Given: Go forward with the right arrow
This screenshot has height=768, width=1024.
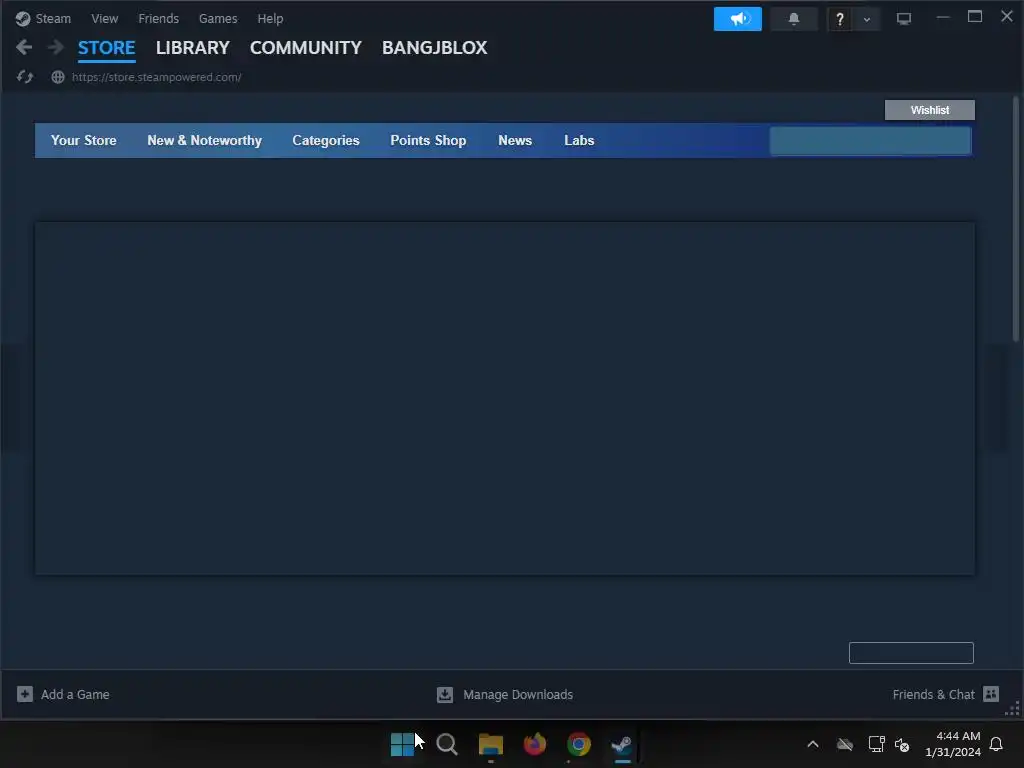Looking at the screenshot, I should click(x=56, y=47).
